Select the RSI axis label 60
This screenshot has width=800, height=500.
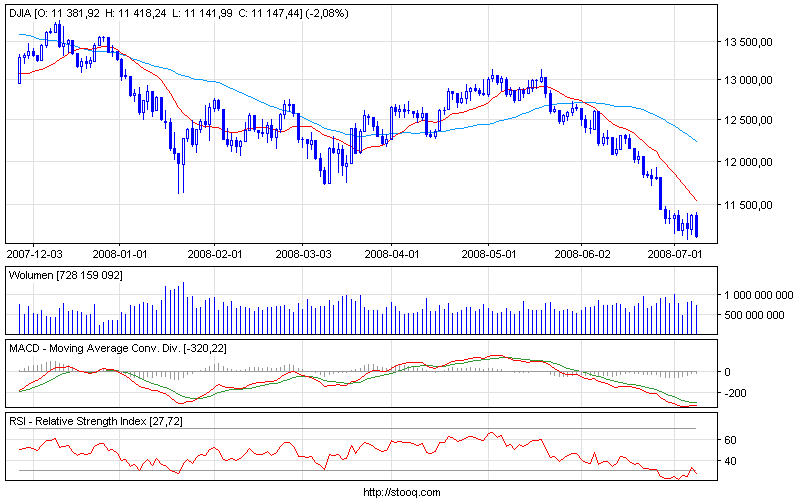(x=730, y=440)
